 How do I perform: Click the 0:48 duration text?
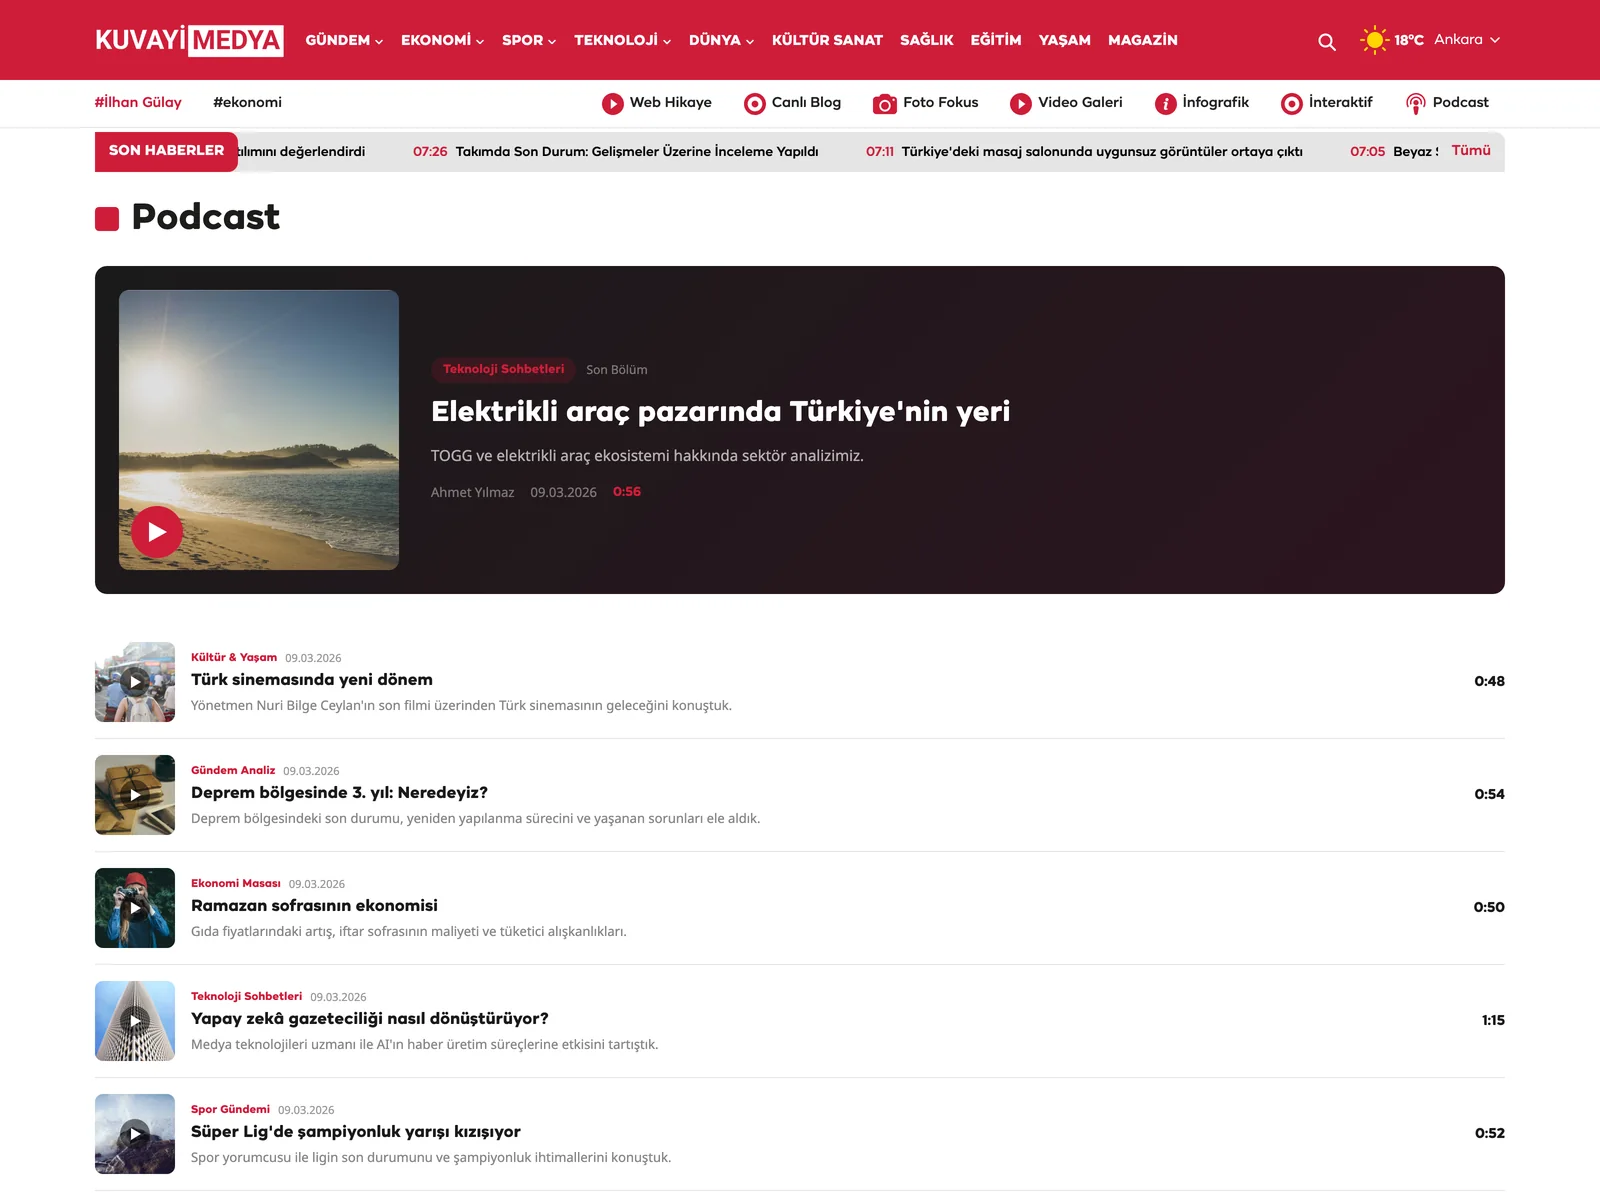[1489, 682]
